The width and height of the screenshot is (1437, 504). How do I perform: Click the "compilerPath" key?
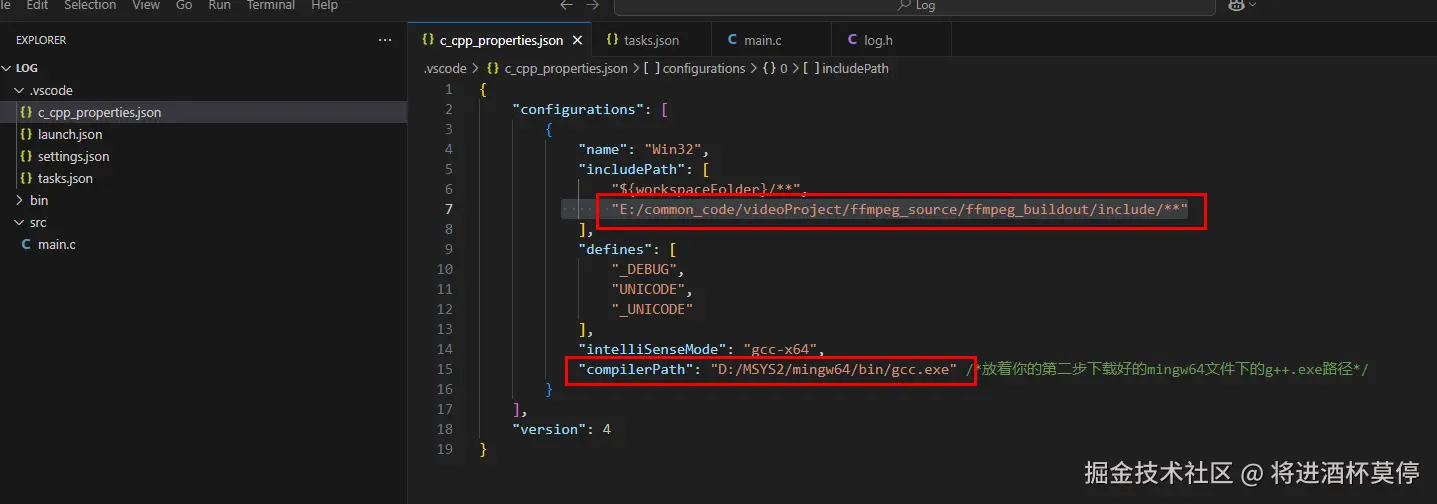click(635, 369)
